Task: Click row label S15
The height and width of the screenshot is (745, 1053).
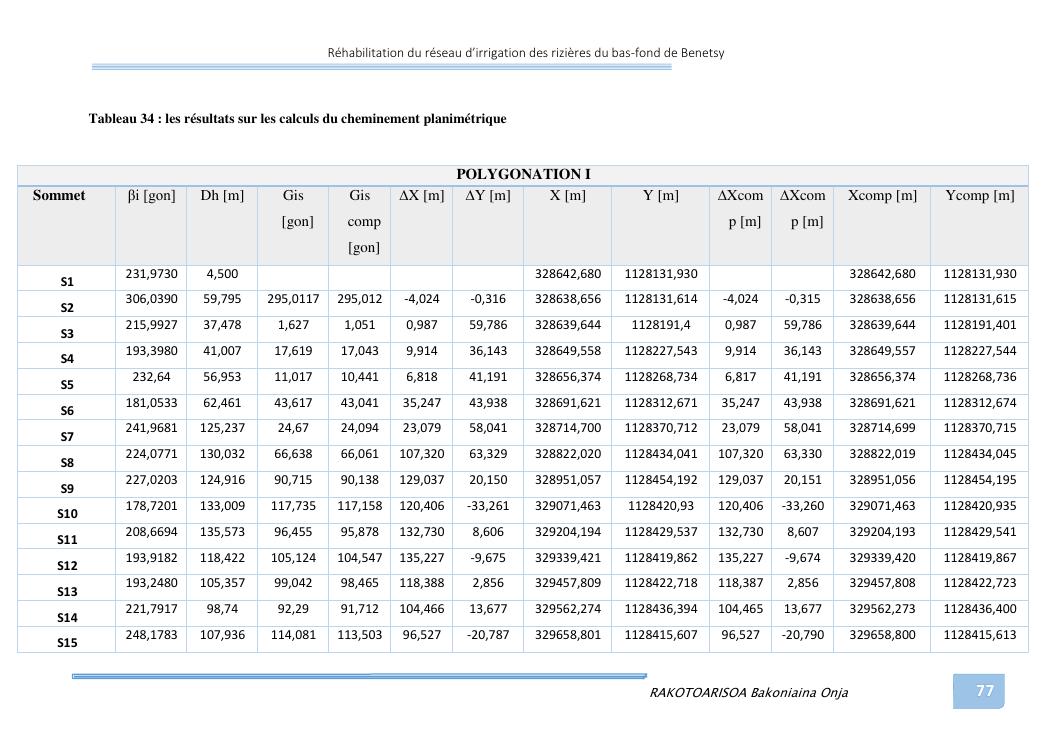Action: pyautogui.click(x=67, y=643)
